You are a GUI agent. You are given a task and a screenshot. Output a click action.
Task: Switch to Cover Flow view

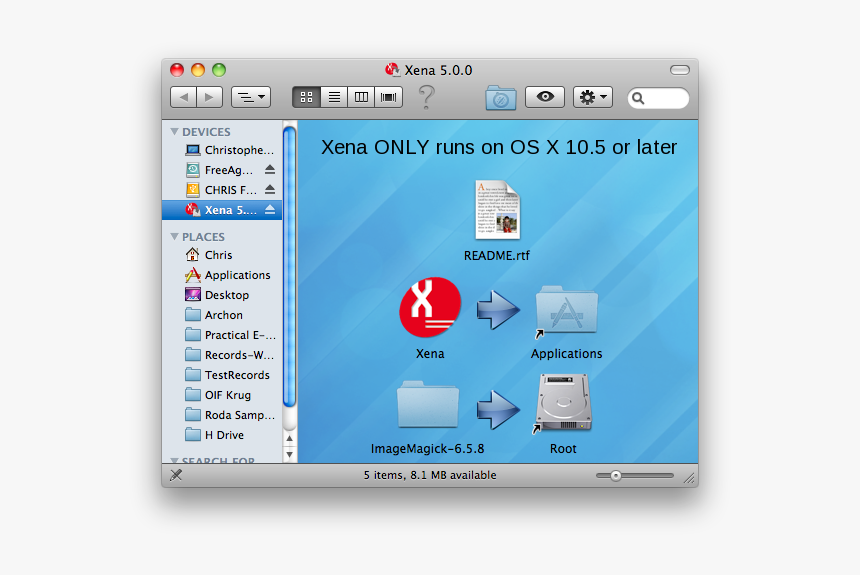pos(388,97)
